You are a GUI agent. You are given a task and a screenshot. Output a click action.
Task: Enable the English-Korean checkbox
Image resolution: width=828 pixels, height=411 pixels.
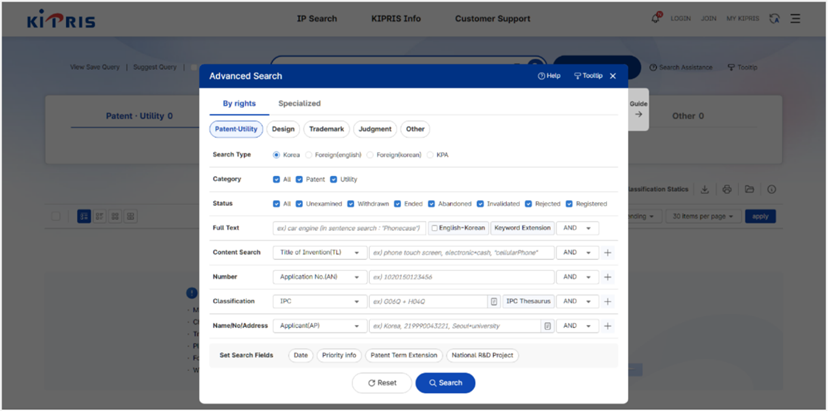point(435,228)
